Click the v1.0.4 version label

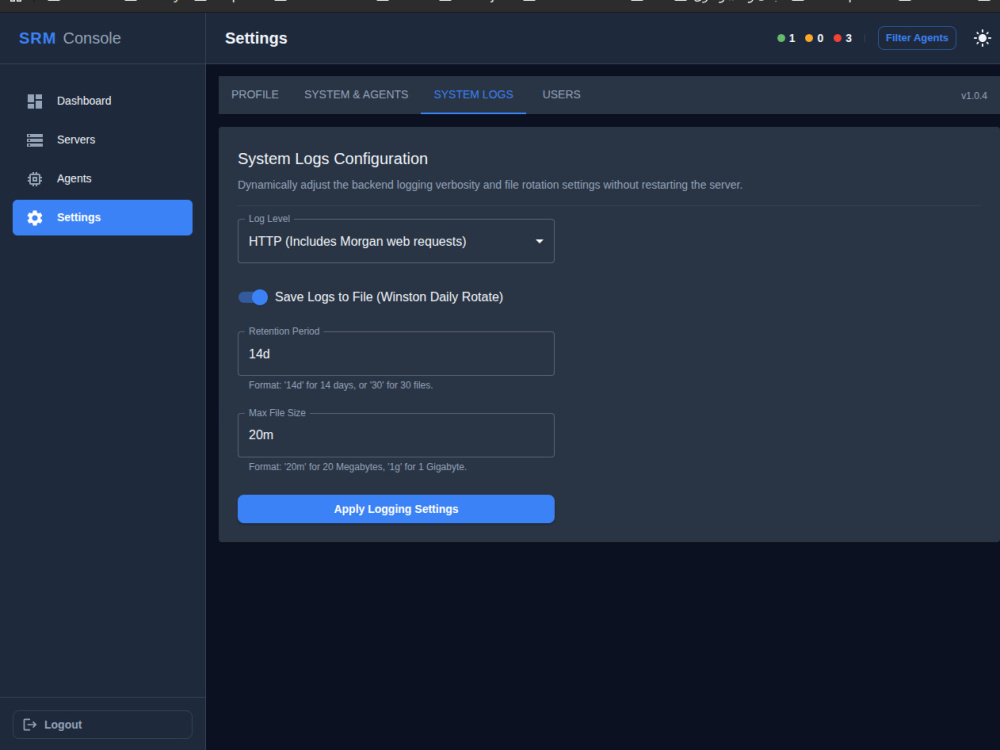[x=974, y=96]
